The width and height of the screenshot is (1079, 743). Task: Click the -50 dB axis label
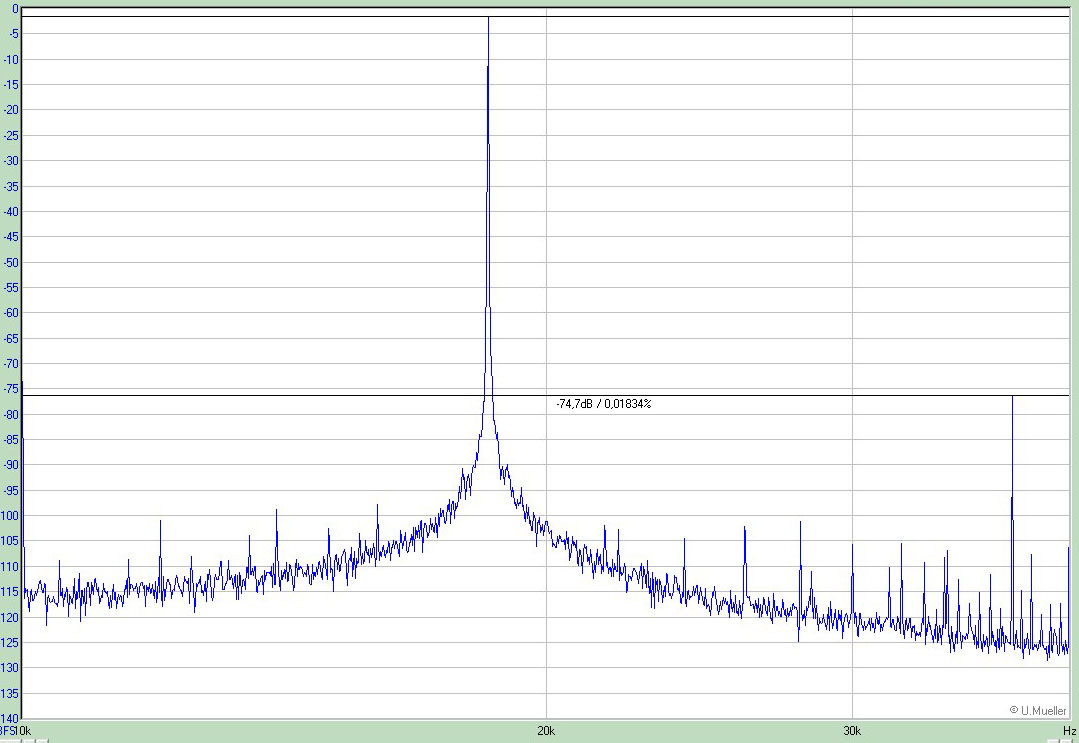[x=12, y=263]
